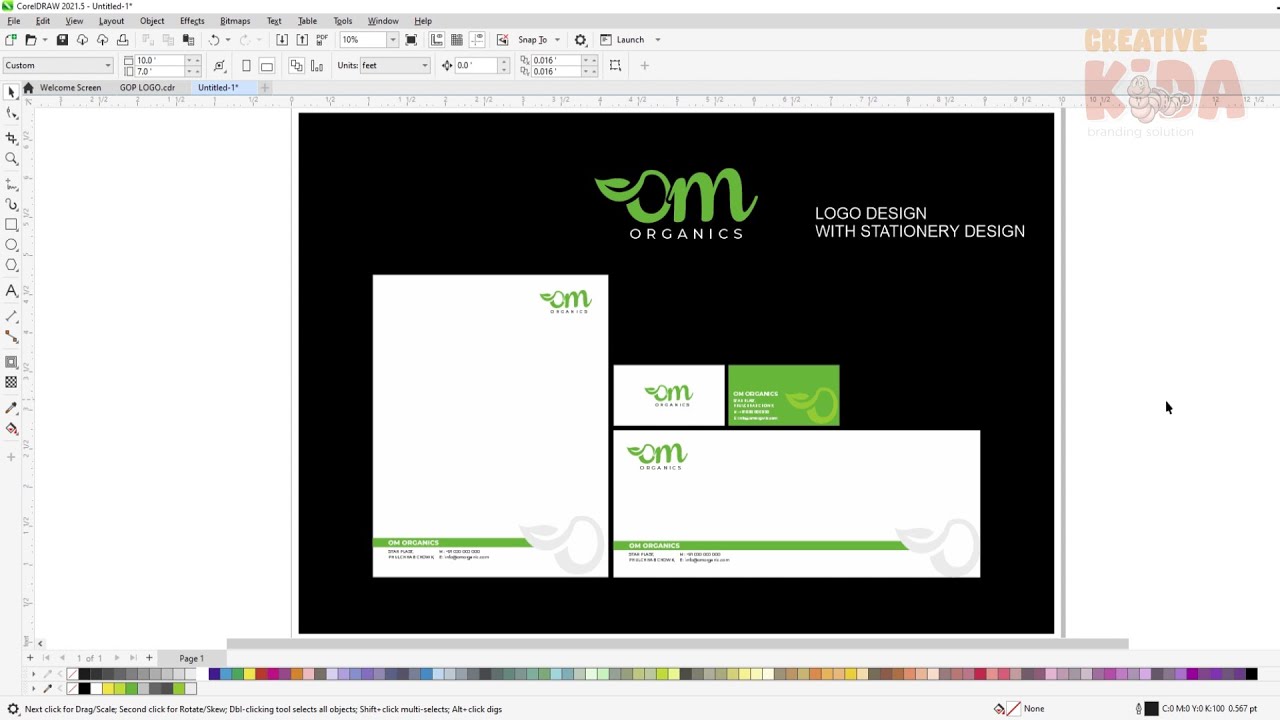Select the Transparency checkerboard tool
This screenshot has width=1280, height=720.
(x=11, y=382)
